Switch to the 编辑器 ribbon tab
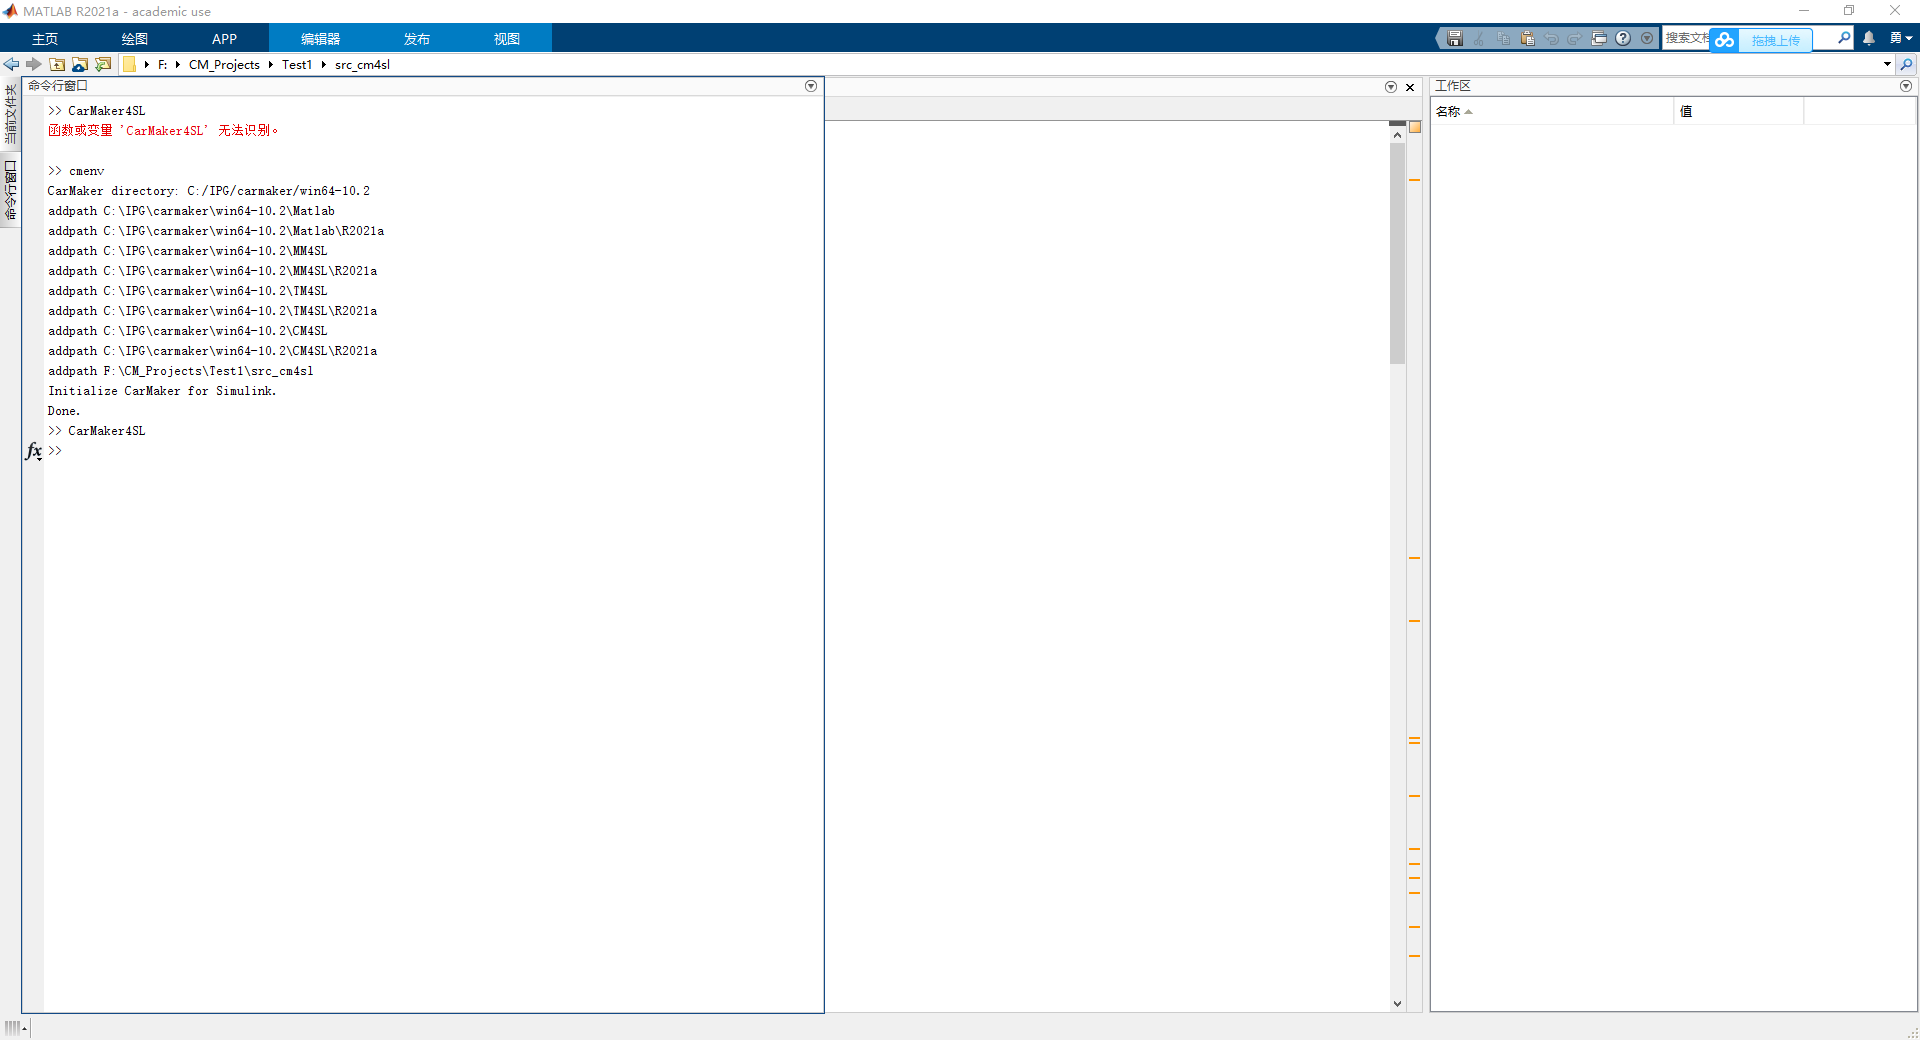Image resolution: width=1920 pixels, height=1040 pixels. (x=320, y=39)
